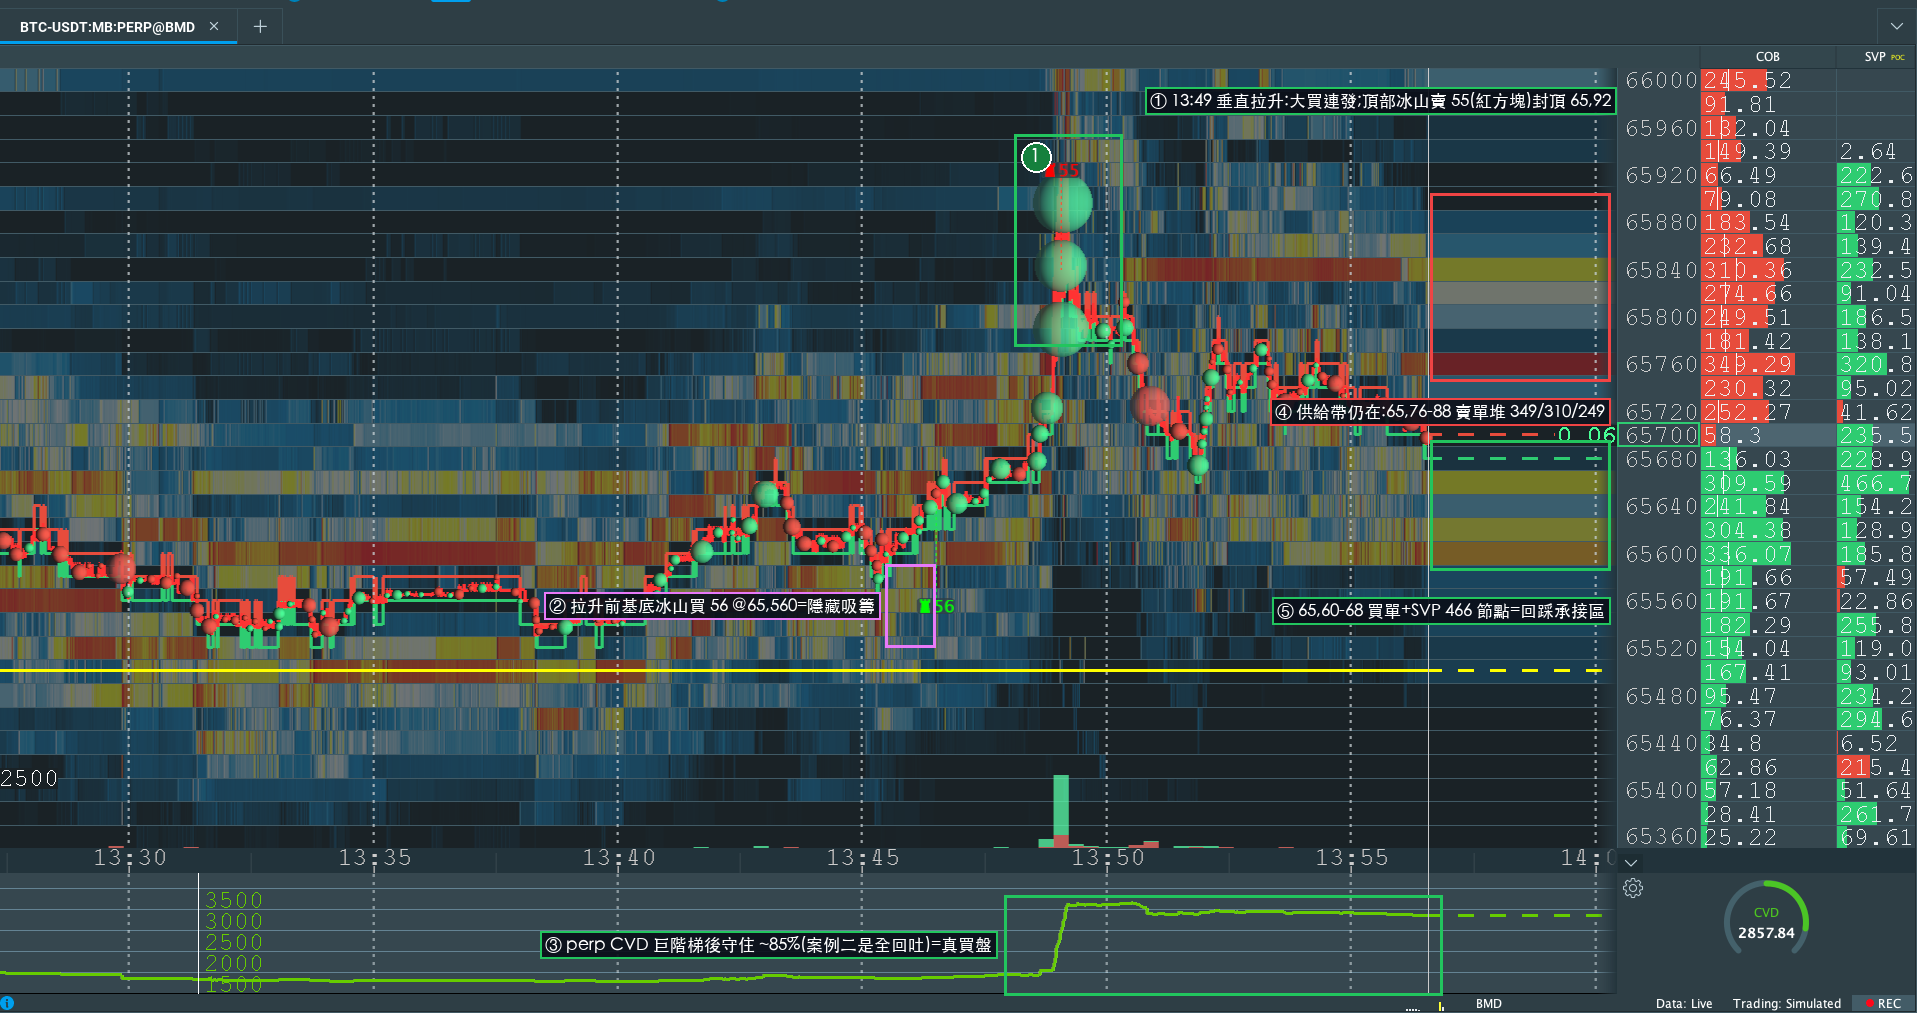Click COB bid size 241.84

click(x=1747, y=506)
